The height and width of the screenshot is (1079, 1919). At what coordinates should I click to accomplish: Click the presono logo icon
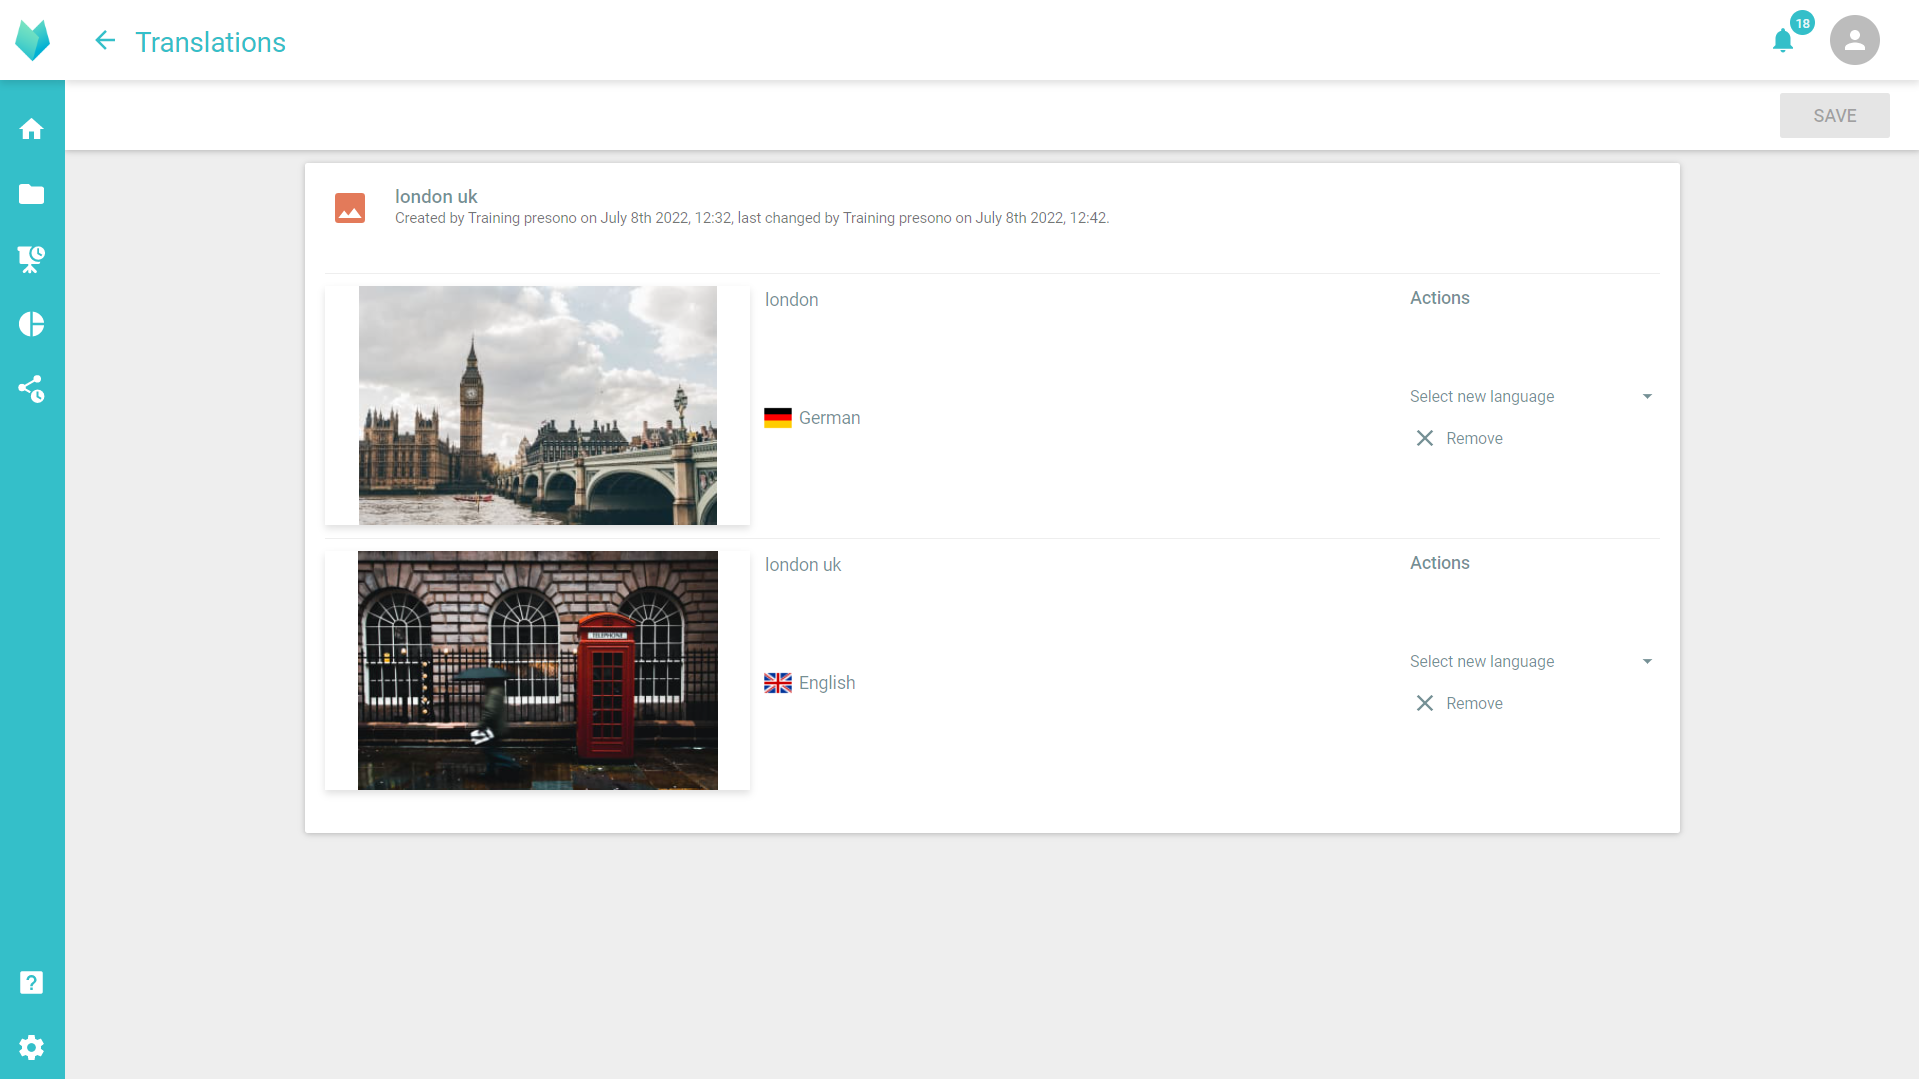tap(32, 40)
